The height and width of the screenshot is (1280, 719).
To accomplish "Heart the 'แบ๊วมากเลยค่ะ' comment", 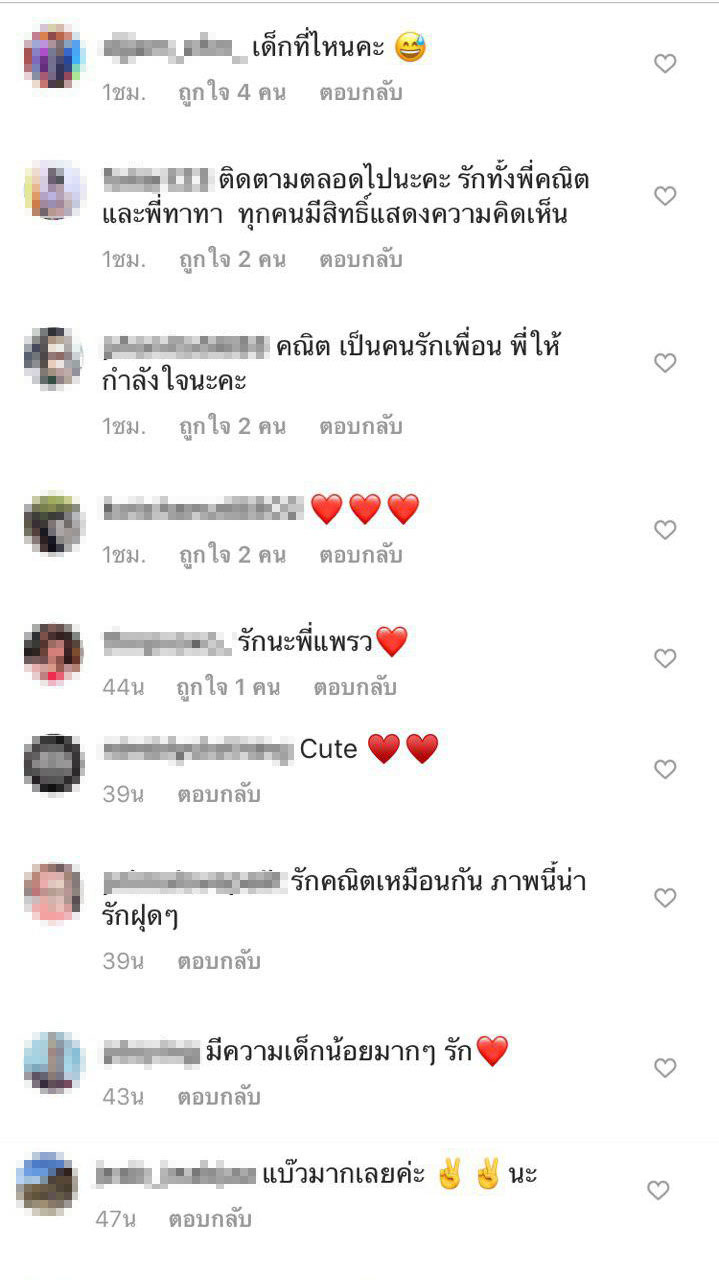I will click(x=657, y=1191).
